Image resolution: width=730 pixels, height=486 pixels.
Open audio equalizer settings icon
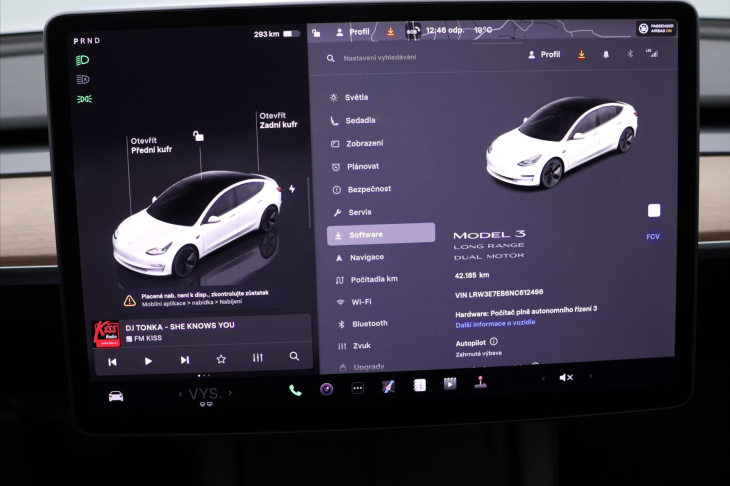tap(257, 358)
